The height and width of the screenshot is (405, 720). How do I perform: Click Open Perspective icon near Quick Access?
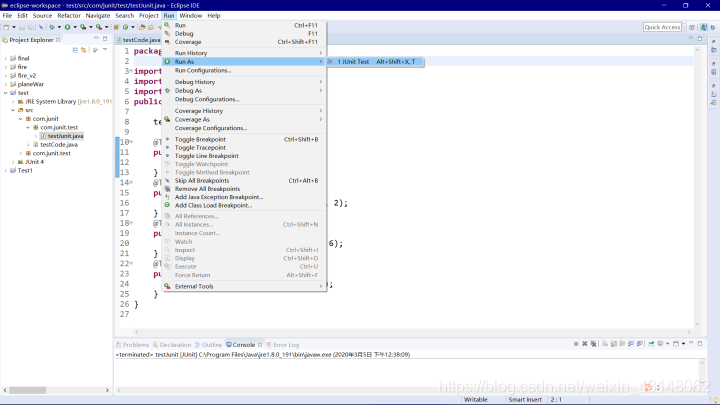(692, 27)
